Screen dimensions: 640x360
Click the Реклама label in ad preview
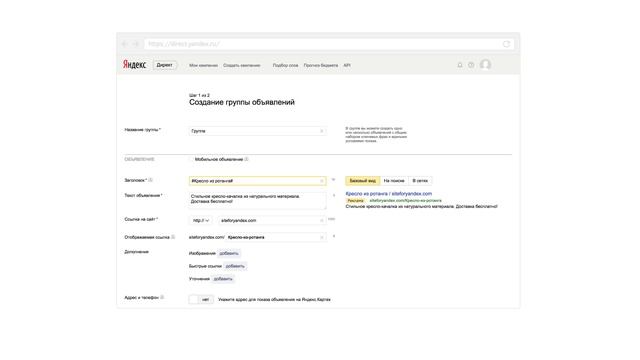click(x=356, y=200)
